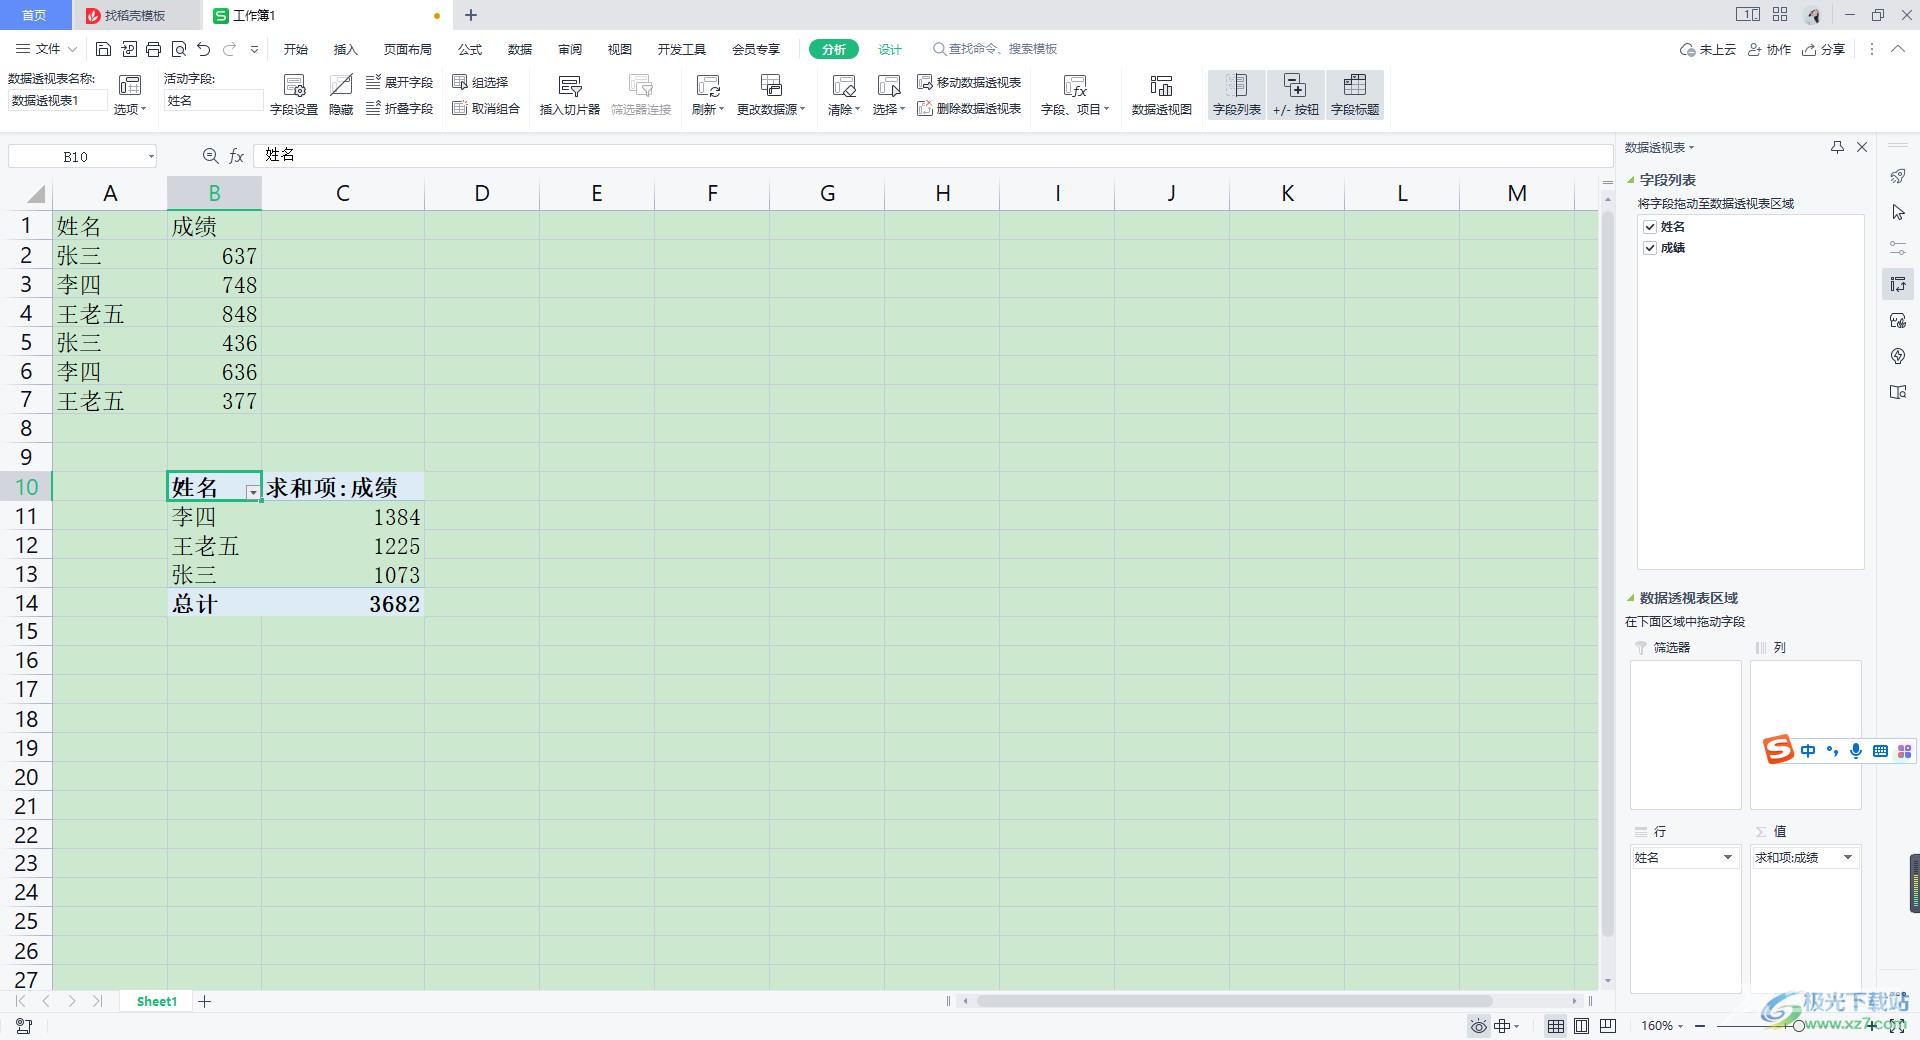
Task: Click the Not in cloud (未上云) icon
Action: (1708, 49)
